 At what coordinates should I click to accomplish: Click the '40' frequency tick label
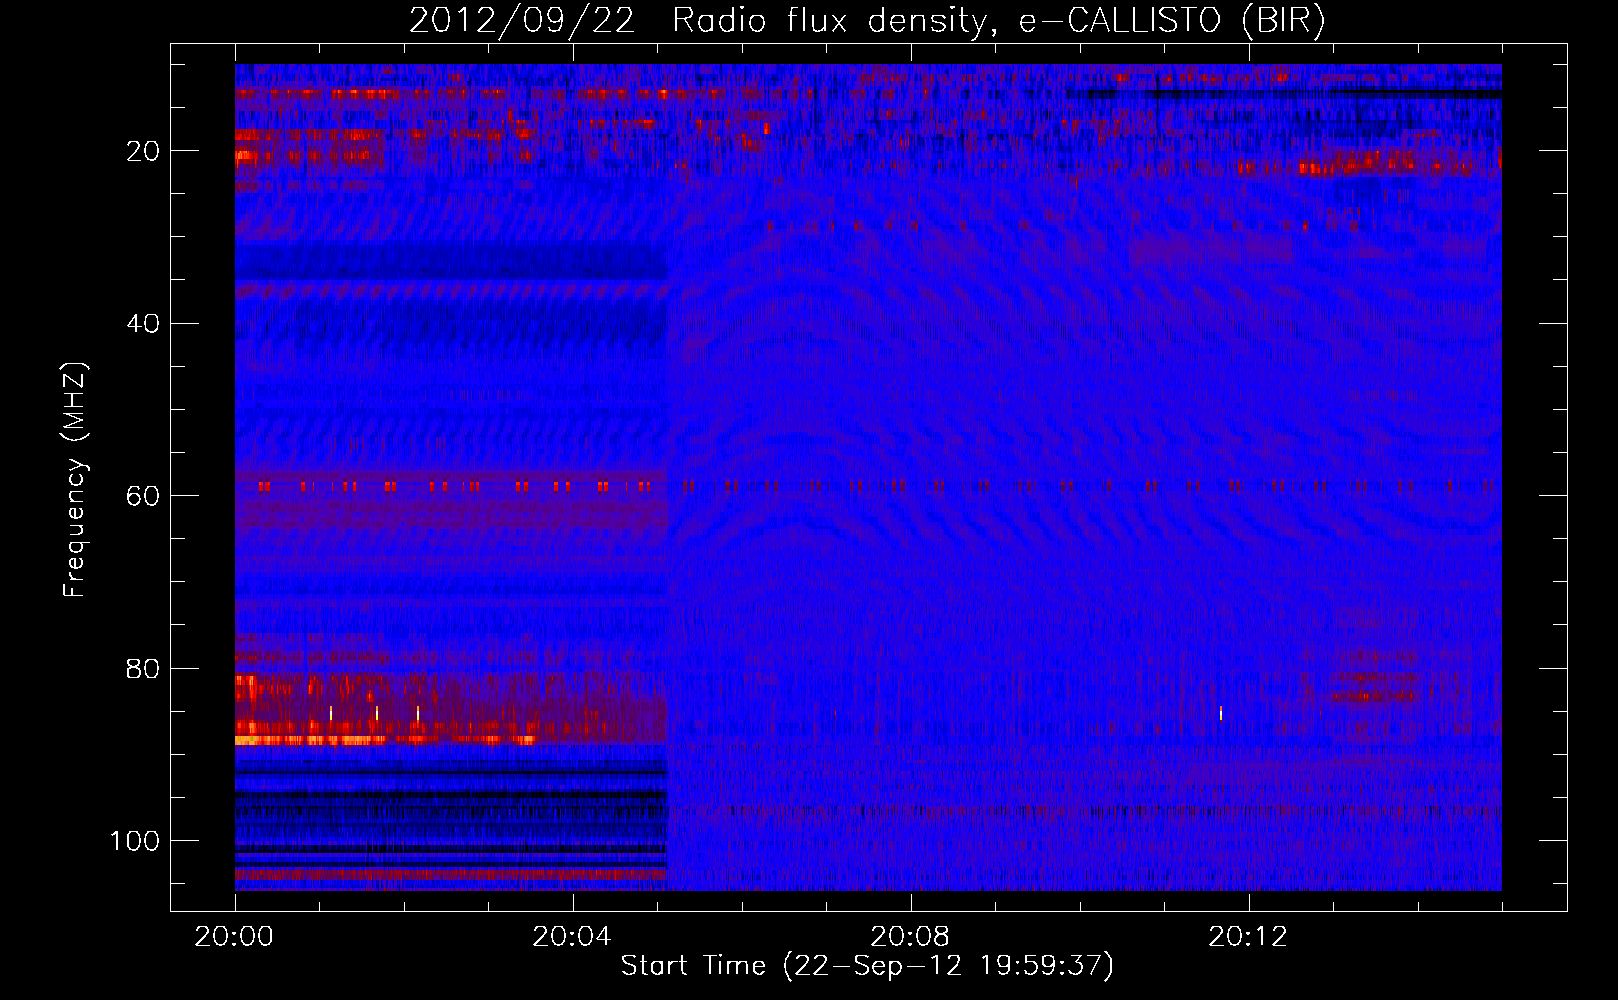[144, 324]
